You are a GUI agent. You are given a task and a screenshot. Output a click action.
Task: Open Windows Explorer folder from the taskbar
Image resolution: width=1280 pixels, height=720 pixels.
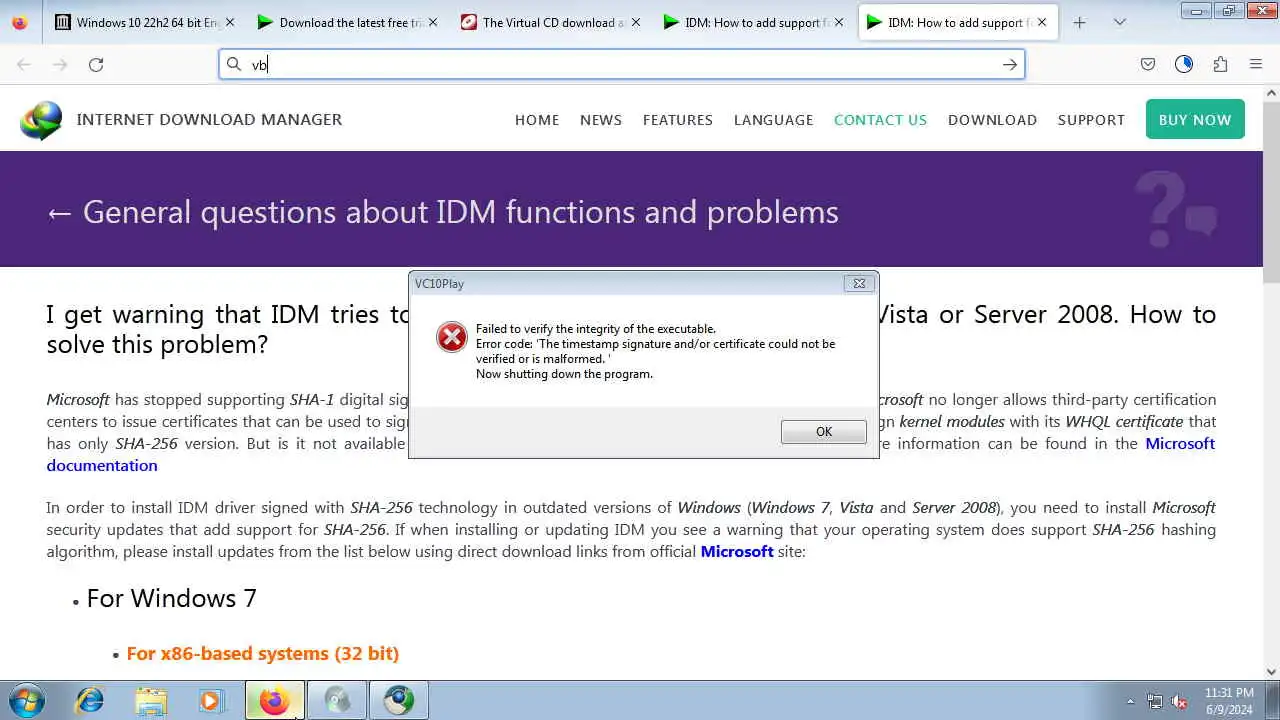point(151,701)
